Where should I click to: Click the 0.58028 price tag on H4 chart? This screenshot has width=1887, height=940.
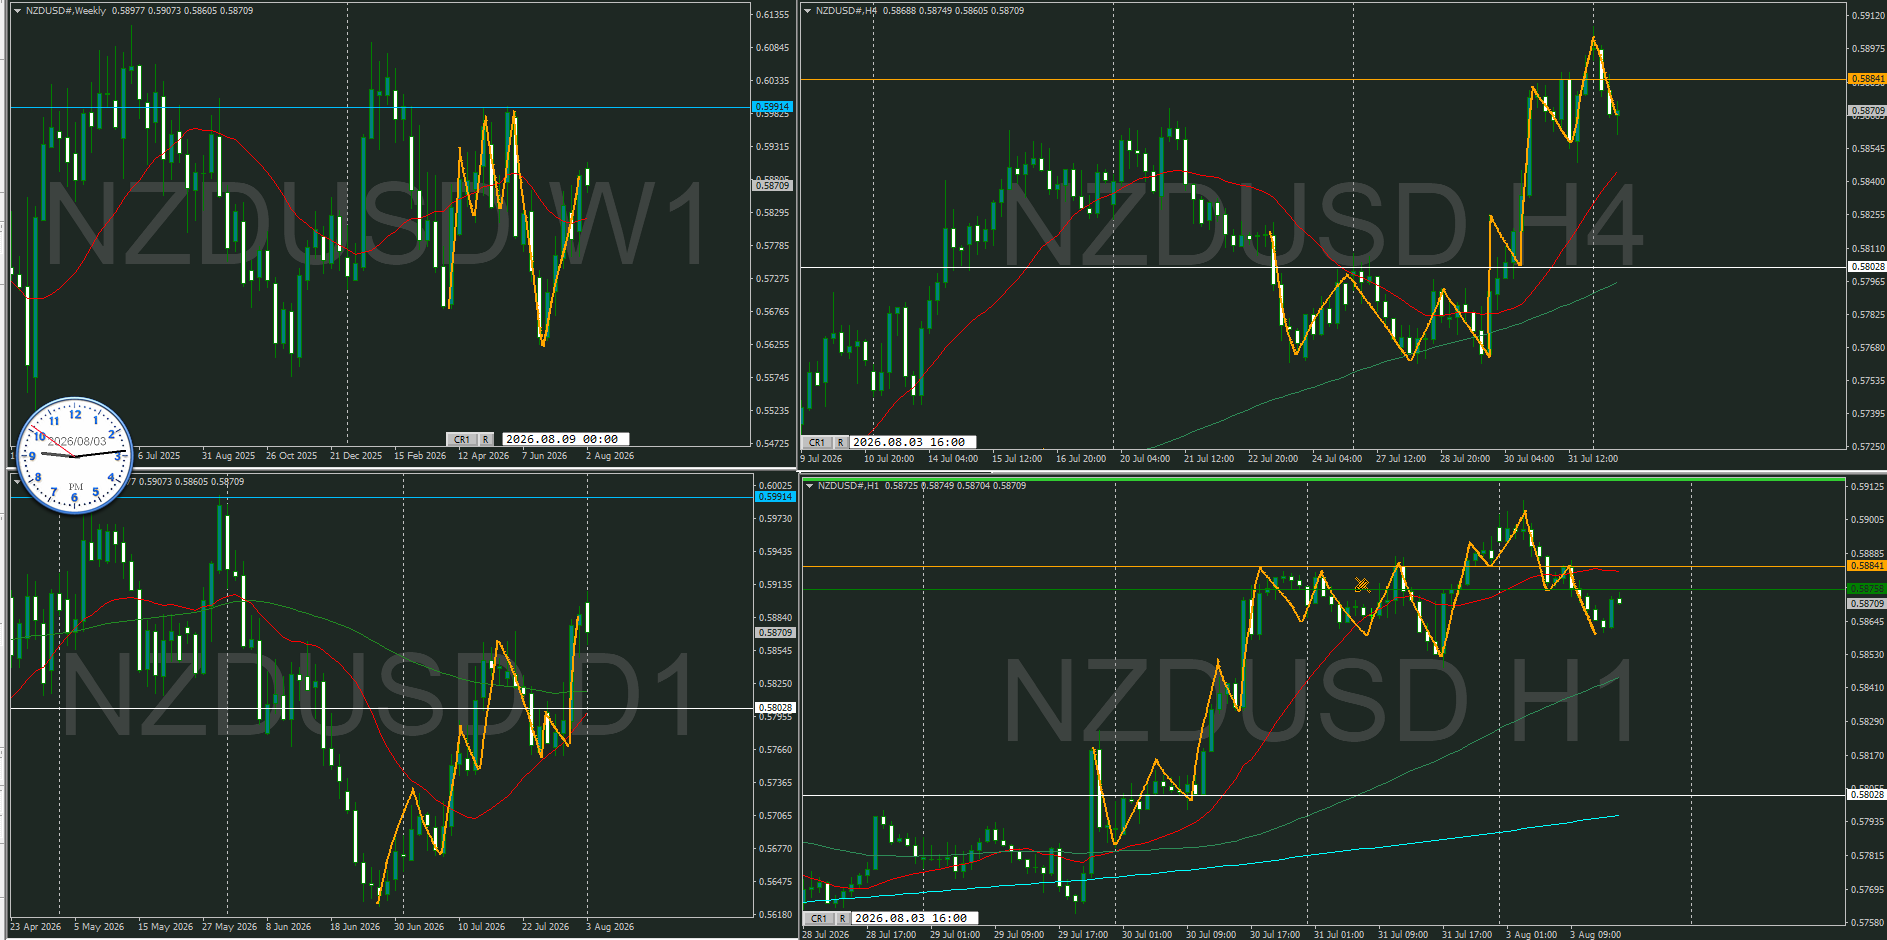1867,267
